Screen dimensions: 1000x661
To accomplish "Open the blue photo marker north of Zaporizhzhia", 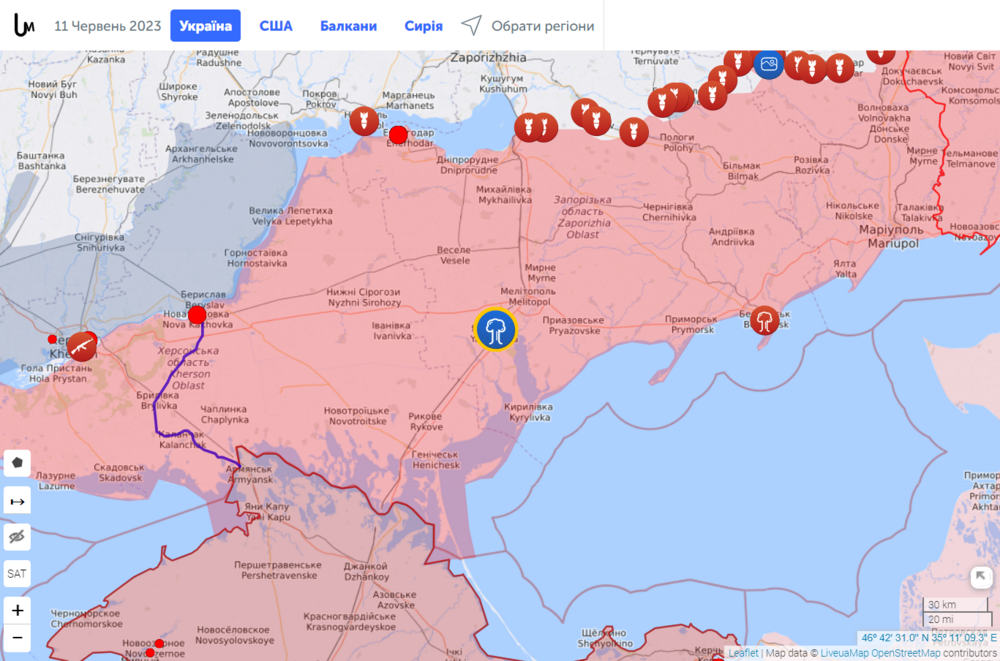I will tap(767, 63).
